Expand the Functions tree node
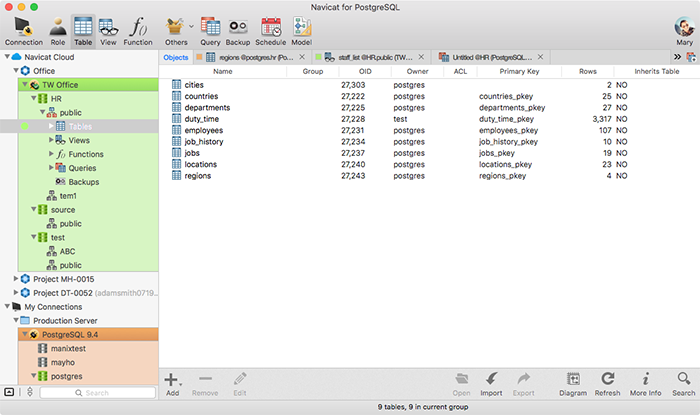700x415 pixels. (51, 154)
